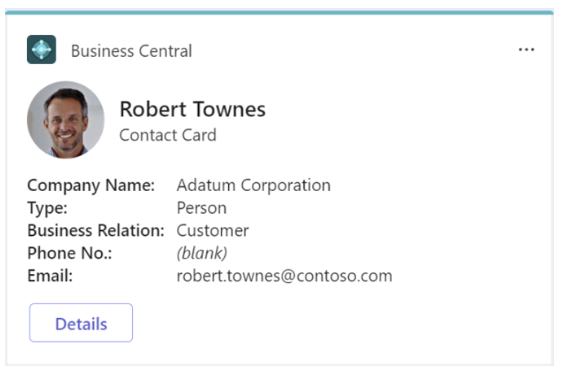Select the name 'Robert Townes'

tap(193, 109)
